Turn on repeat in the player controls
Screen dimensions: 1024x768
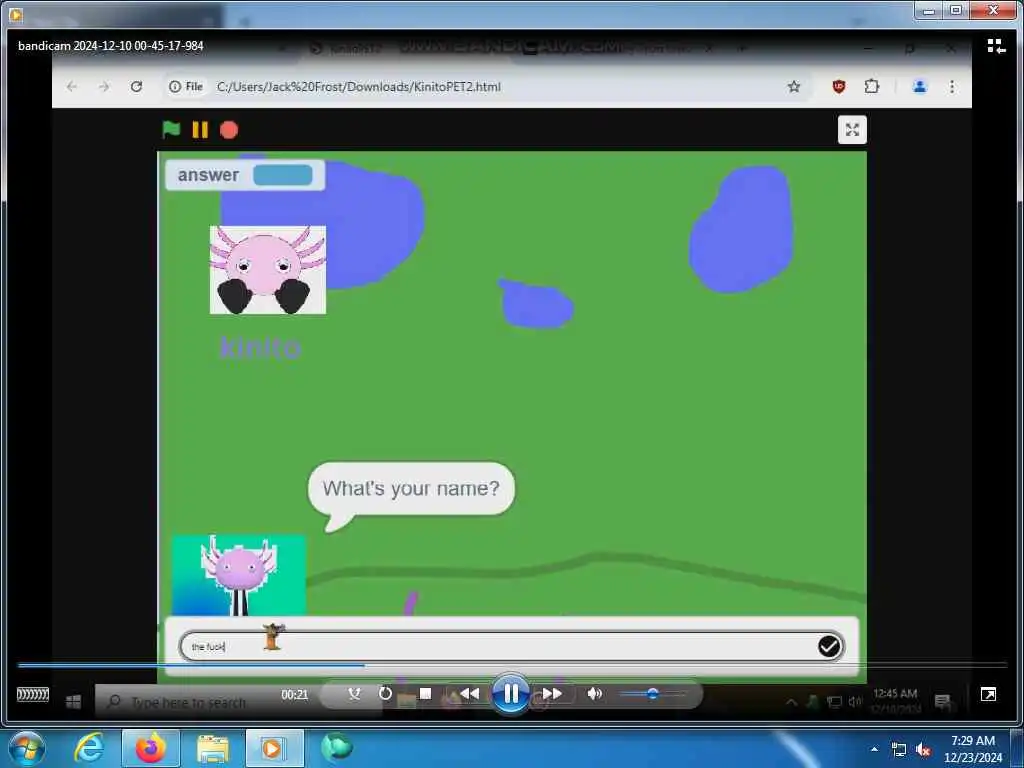(x=385, y=694)
